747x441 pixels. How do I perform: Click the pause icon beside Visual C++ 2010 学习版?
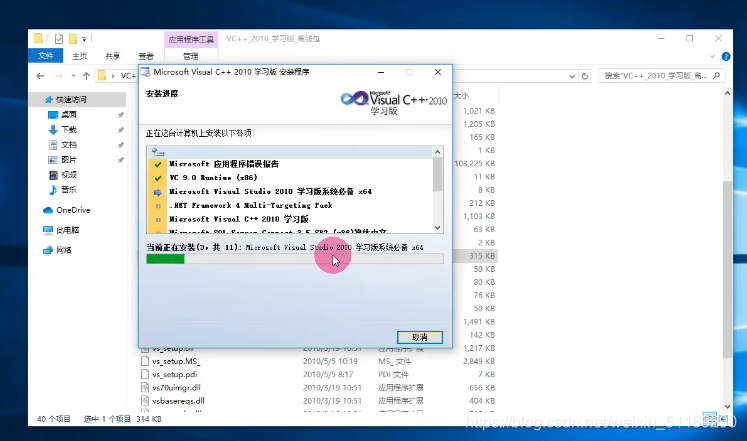coord(158,220)
